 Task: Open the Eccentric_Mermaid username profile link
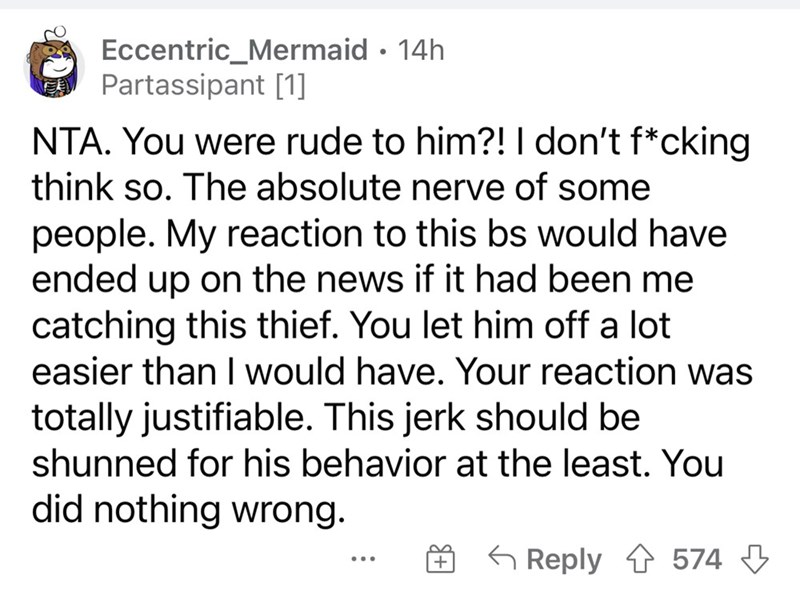[235, 50]
